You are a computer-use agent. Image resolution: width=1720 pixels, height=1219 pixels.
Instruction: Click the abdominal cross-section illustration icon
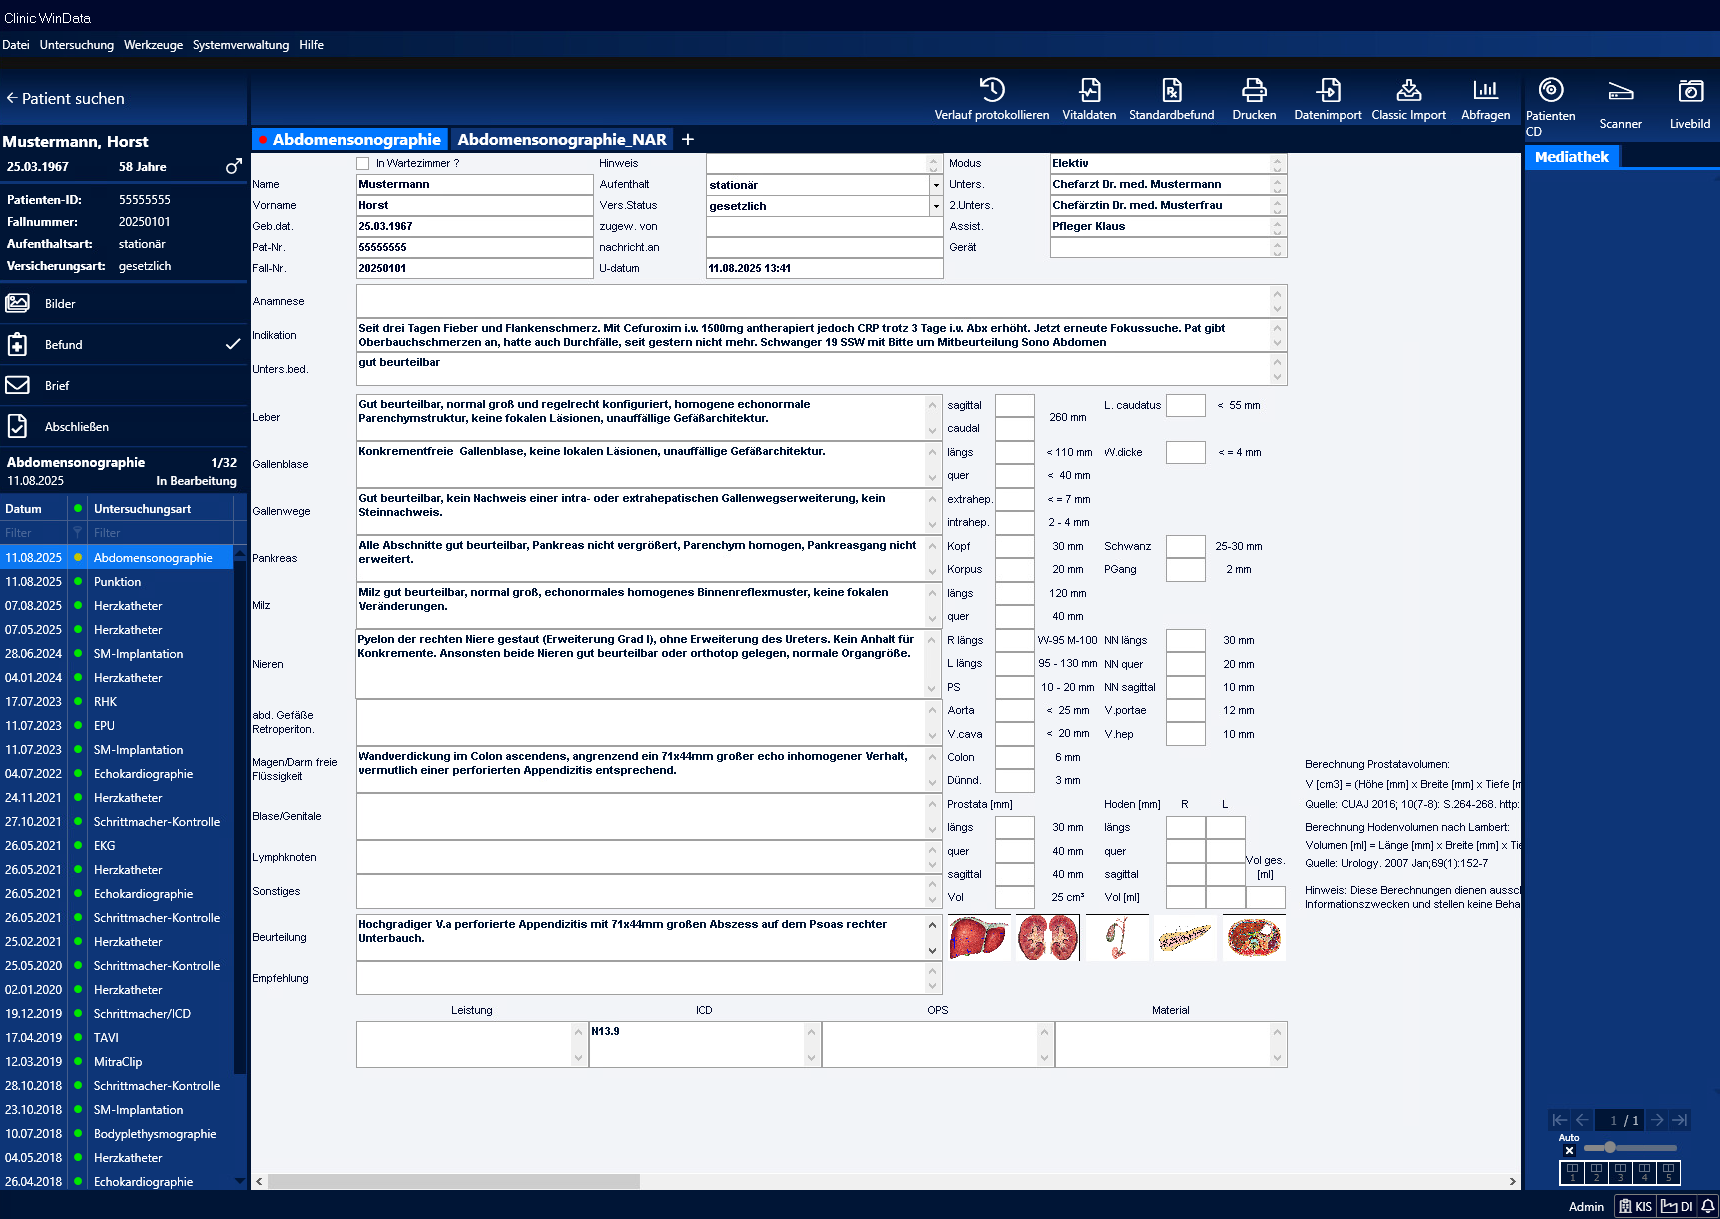click(x=1254, y=938)
